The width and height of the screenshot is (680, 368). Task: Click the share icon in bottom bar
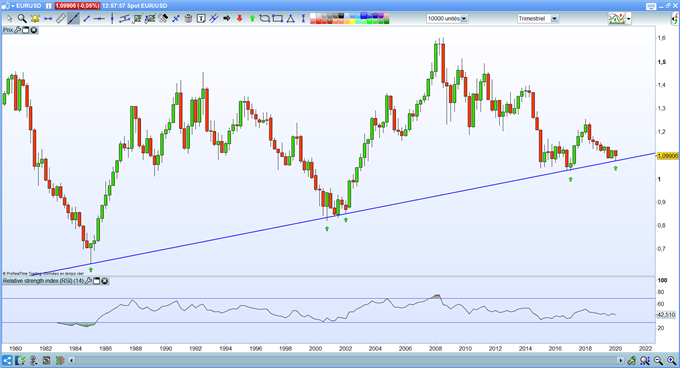[x=7, y=361]
